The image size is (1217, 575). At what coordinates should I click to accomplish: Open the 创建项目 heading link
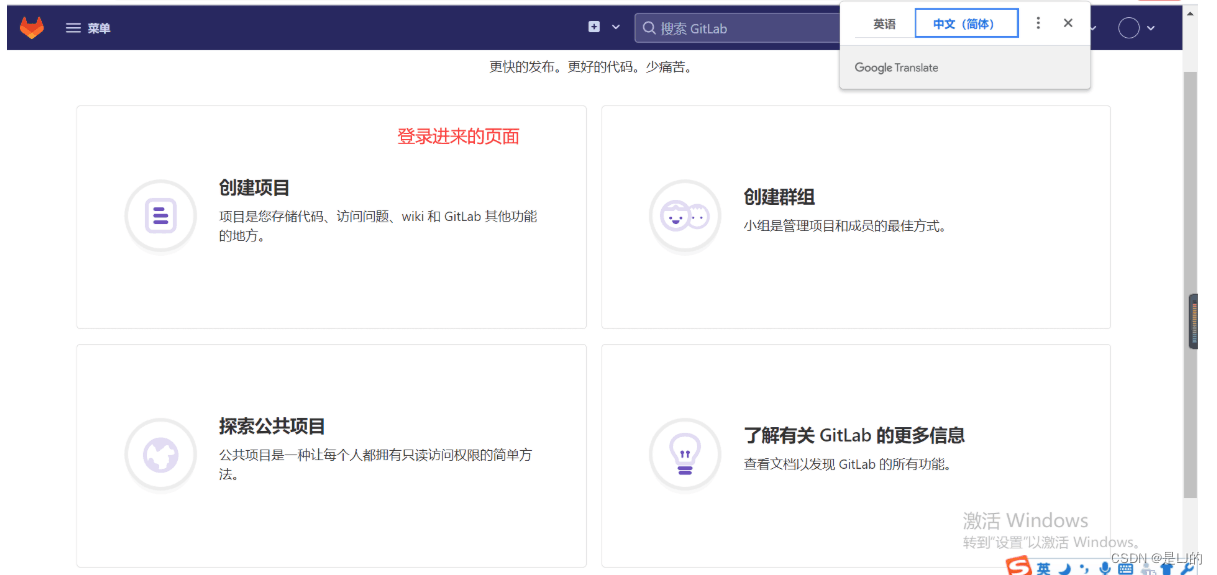254,188
